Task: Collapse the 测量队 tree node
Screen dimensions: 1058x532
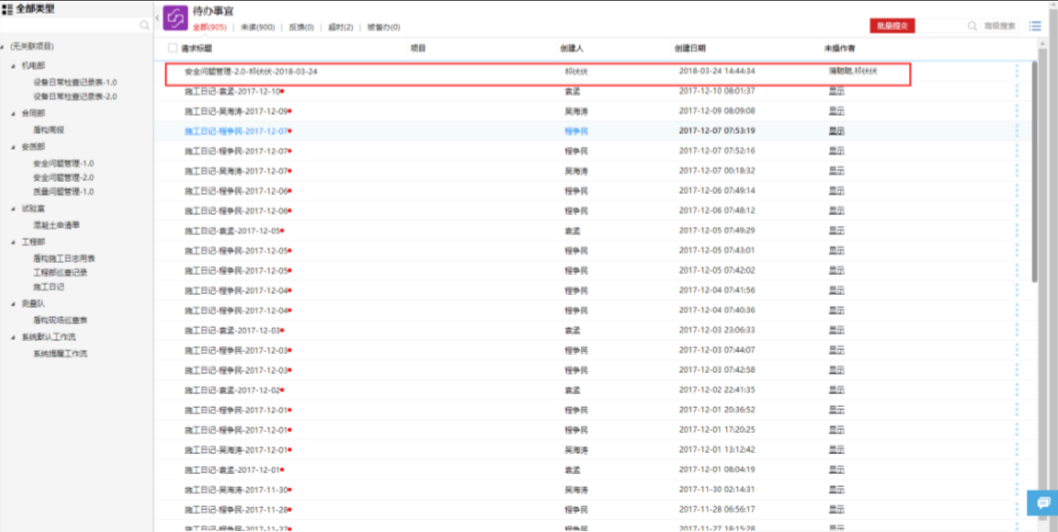Action: pyautogui.click(x=13, y=304)
